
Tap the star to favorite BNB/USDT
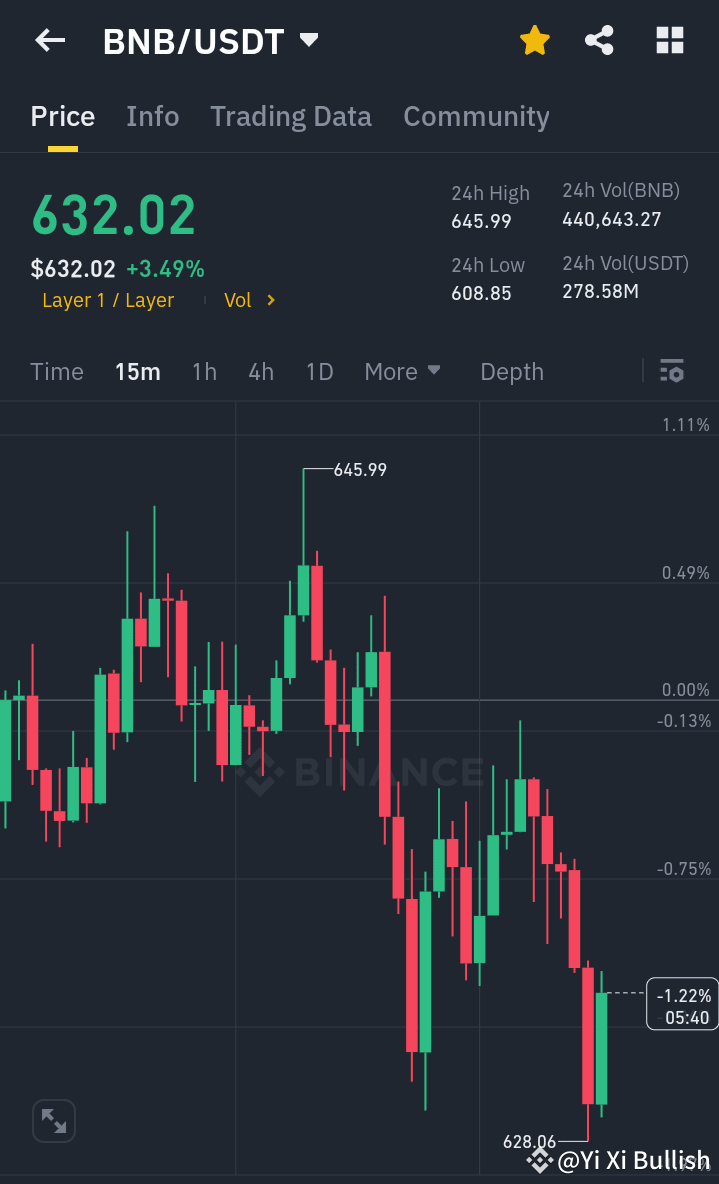[x=534, y=40]
